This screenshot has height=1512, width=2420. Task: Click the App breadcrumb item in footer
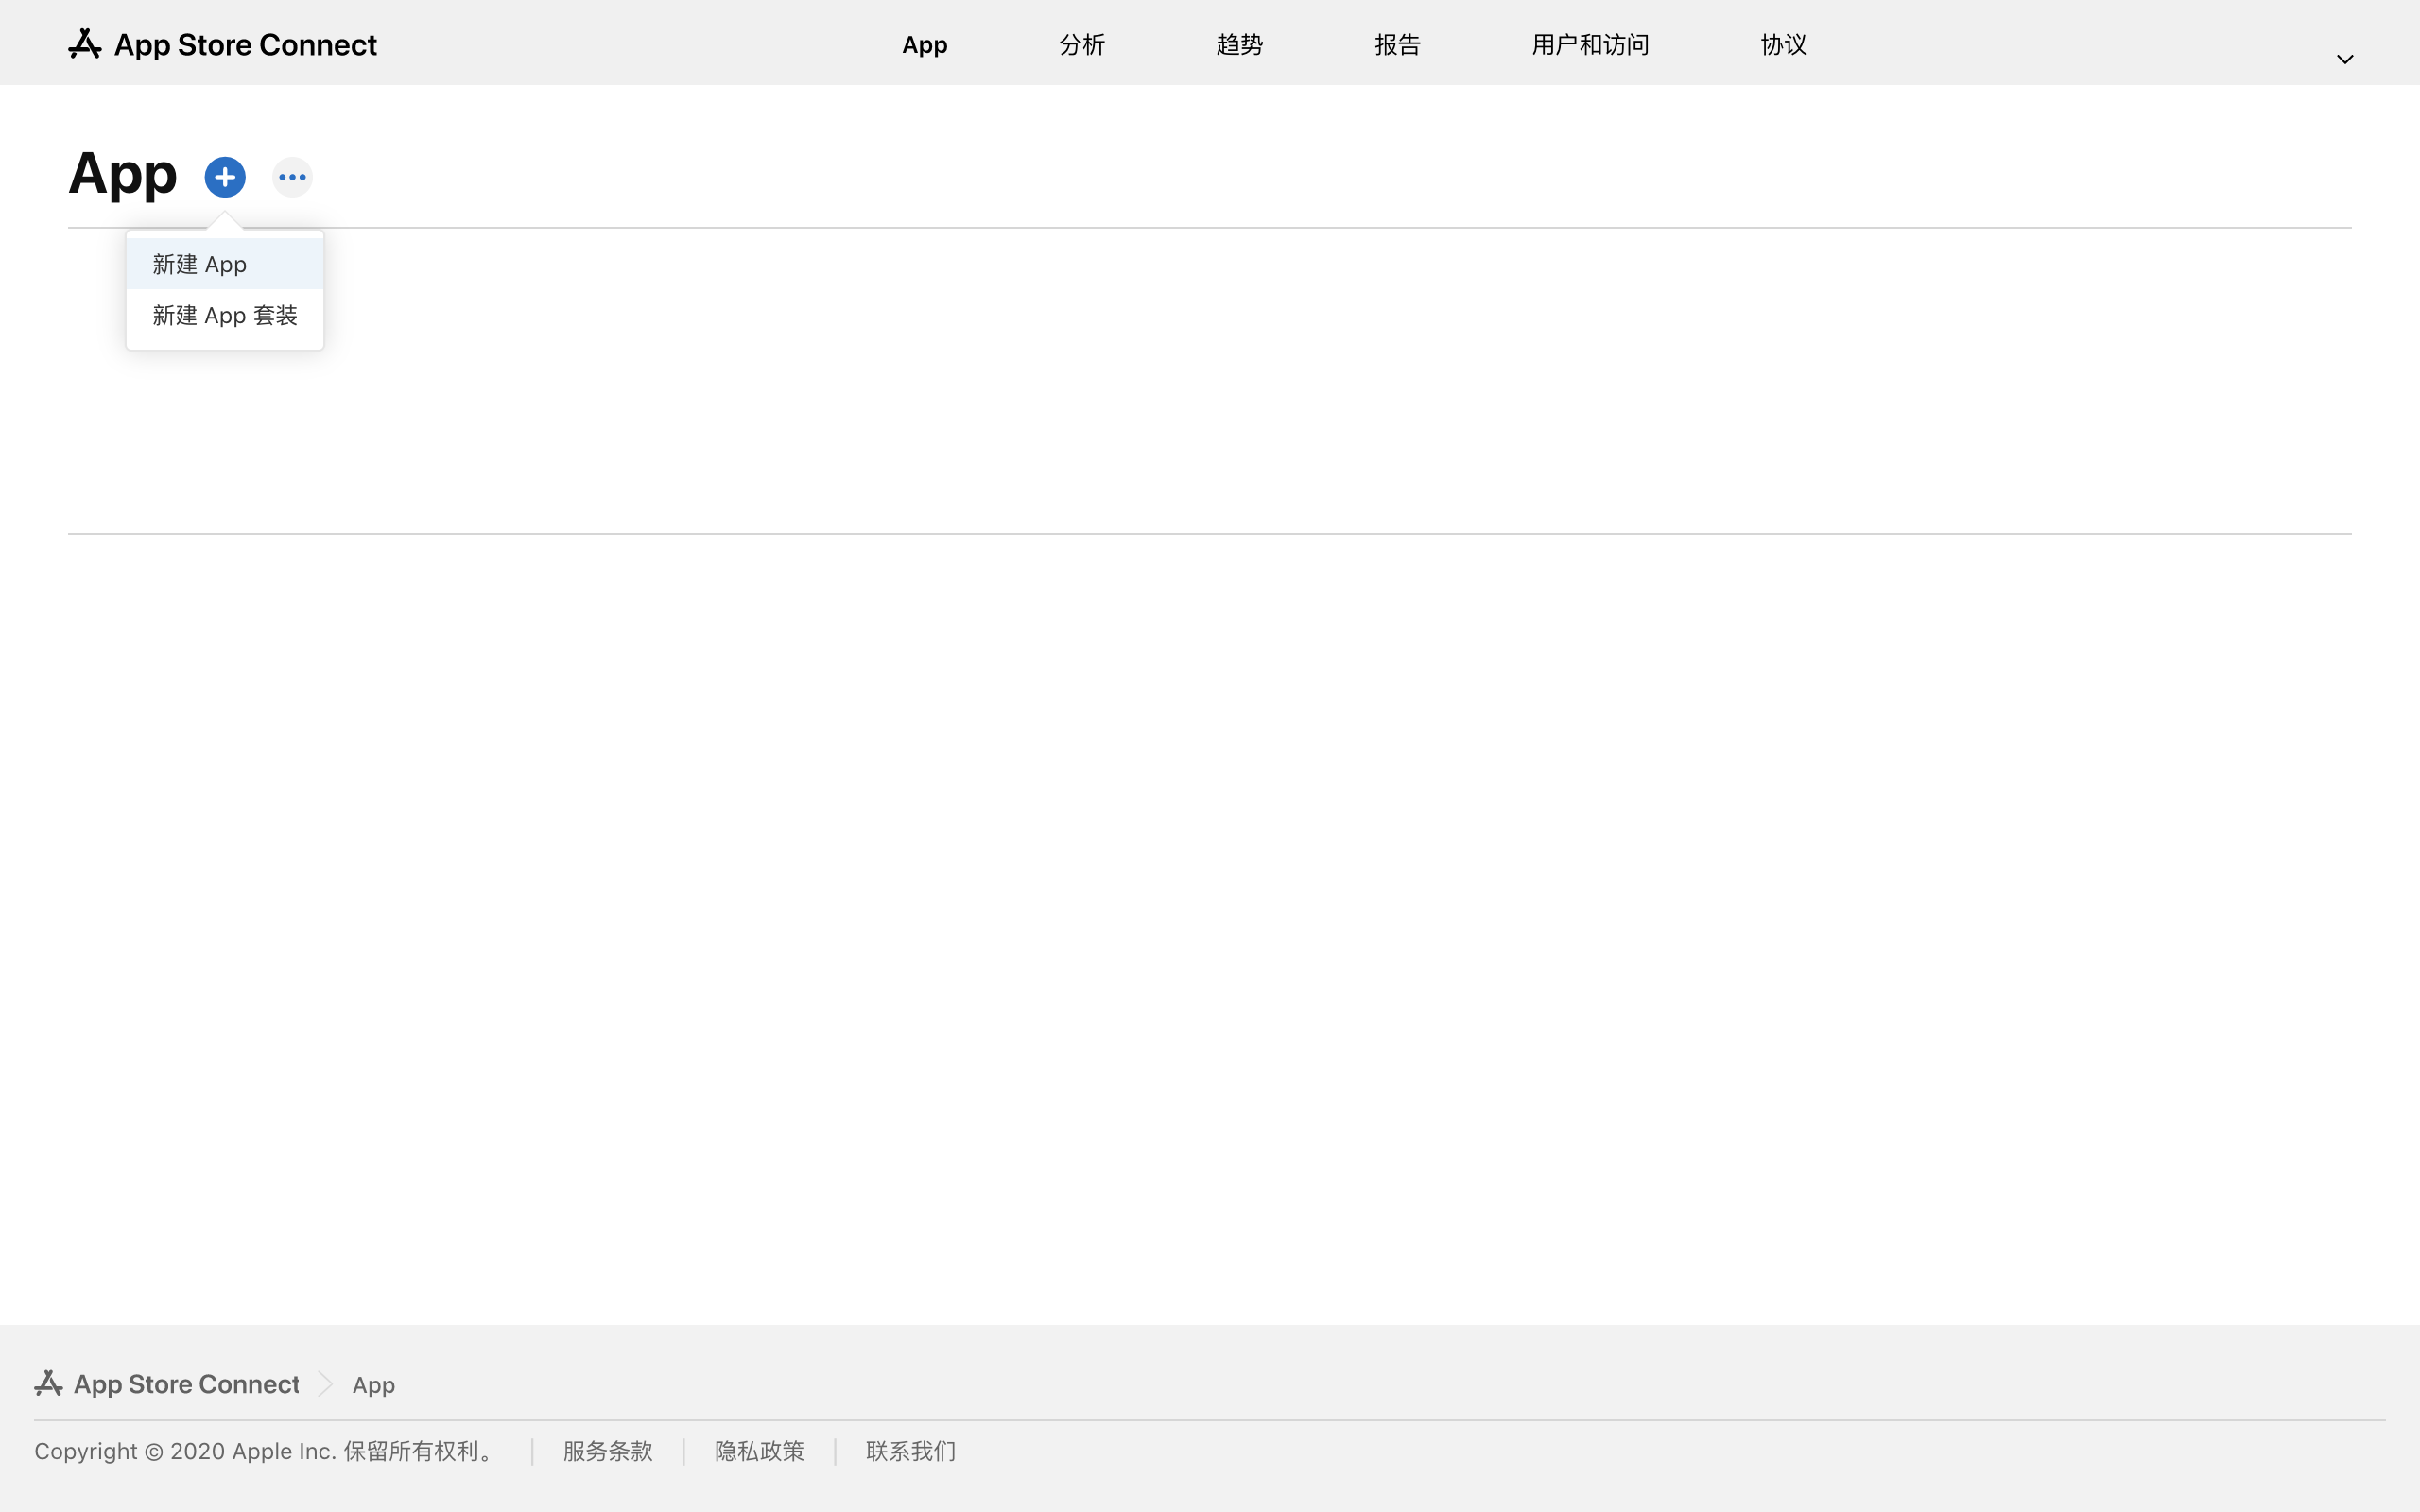[x=373, y=1385]
